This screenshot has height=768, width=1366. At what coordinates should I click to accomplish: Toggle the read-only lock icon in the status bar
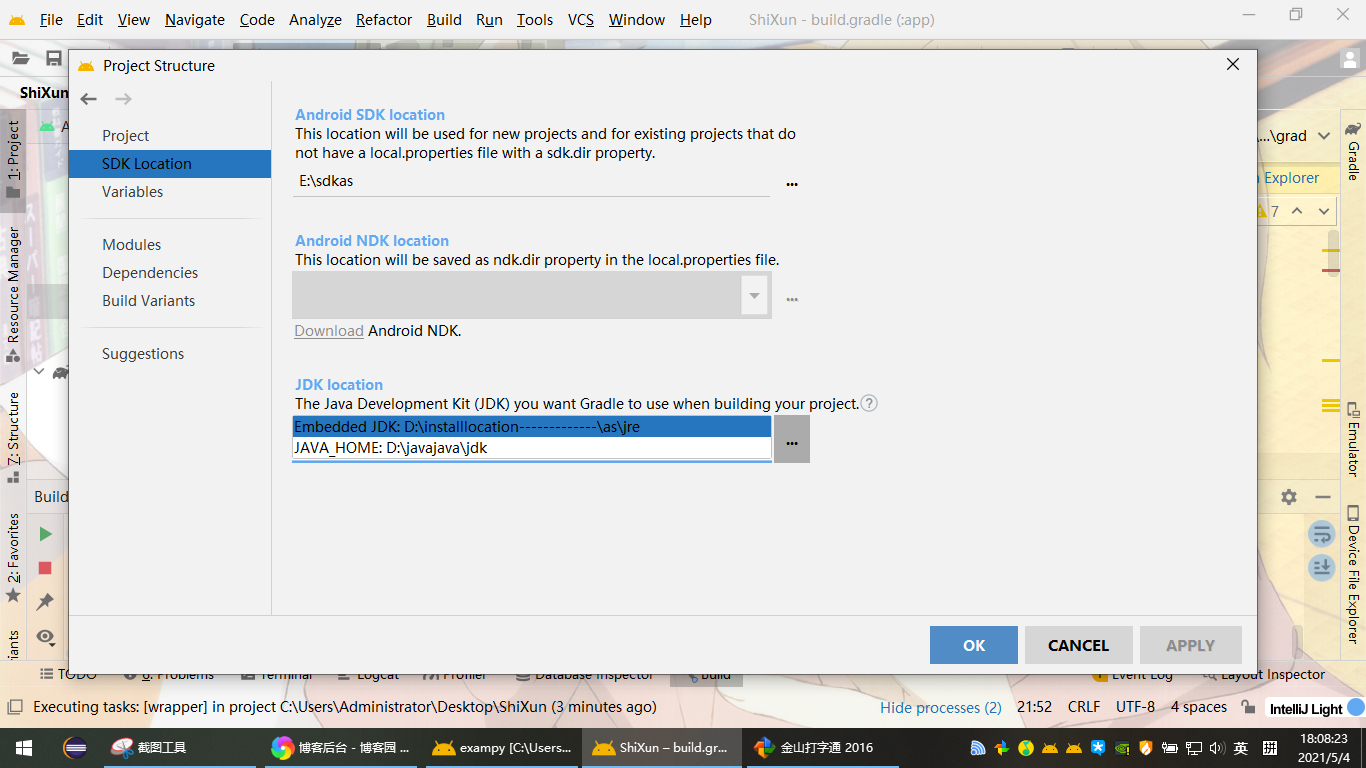tap(1248, 707)
